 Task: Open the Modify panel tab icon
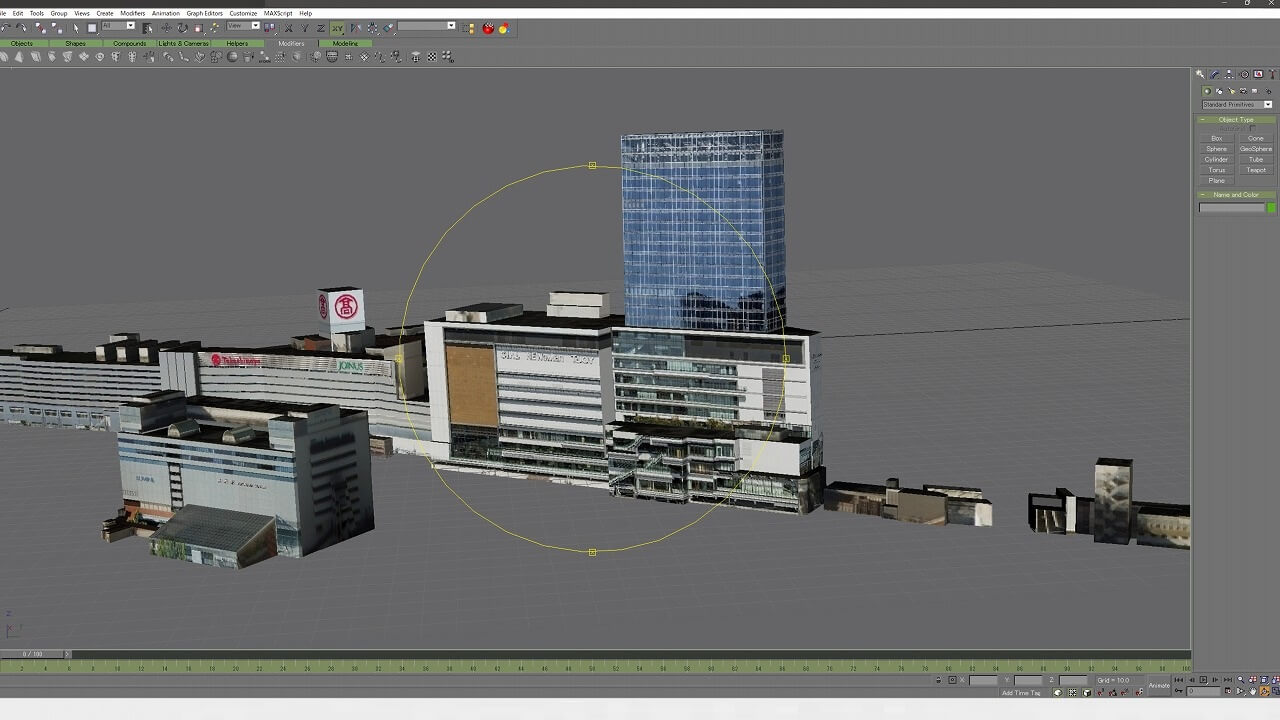click(x=1215, y=74)
